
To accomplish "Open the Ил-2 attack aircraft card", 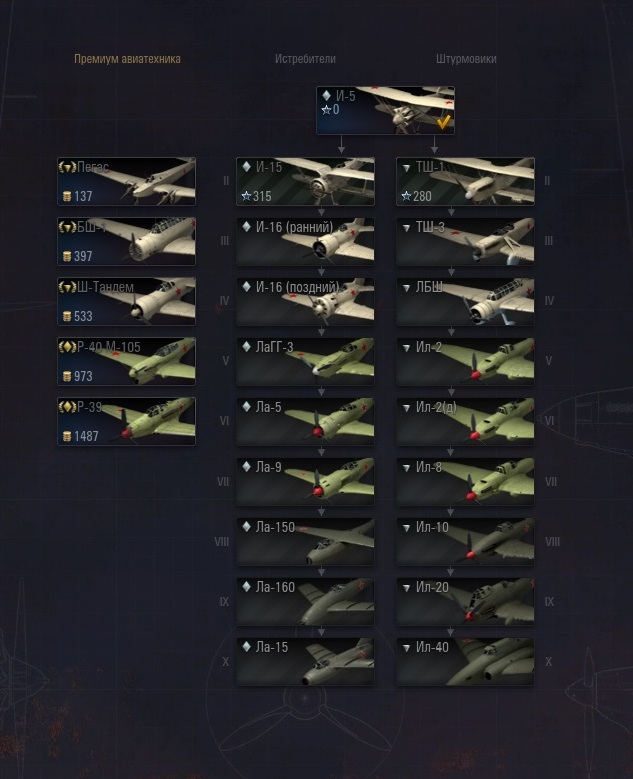I will point(465,361).
